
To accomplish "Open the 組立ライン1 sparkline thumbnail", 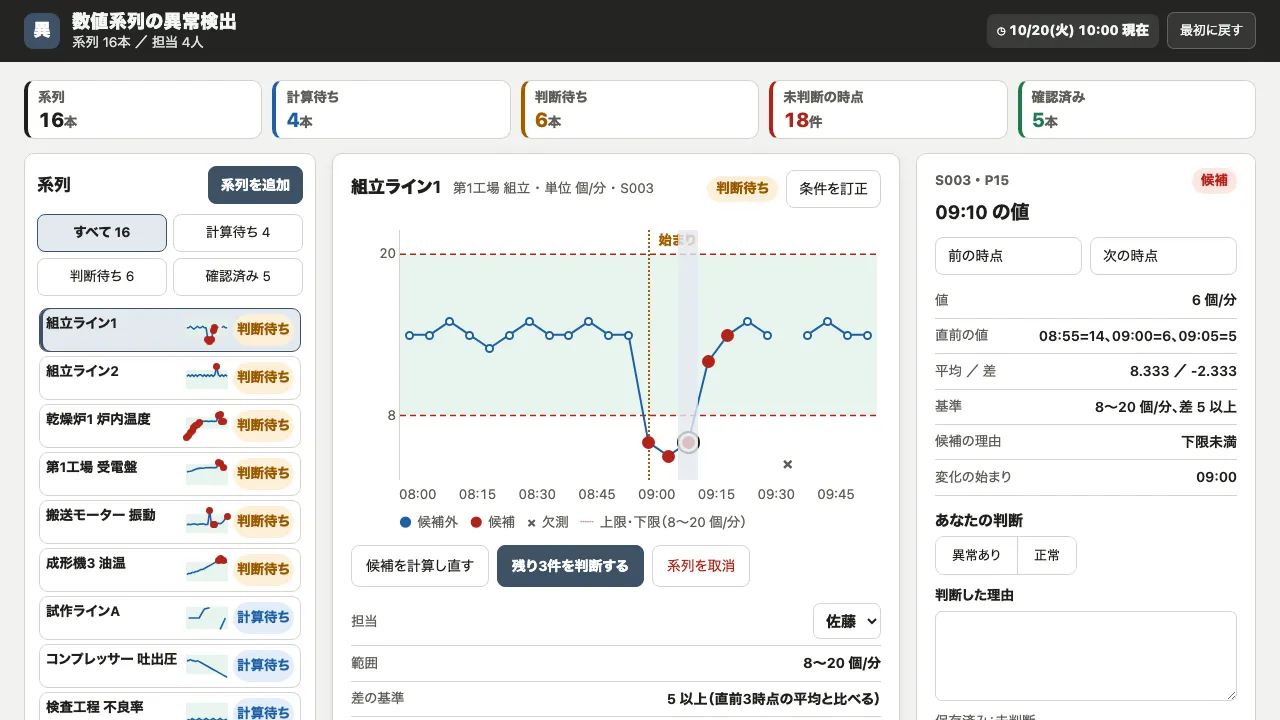I will (207, 329).
